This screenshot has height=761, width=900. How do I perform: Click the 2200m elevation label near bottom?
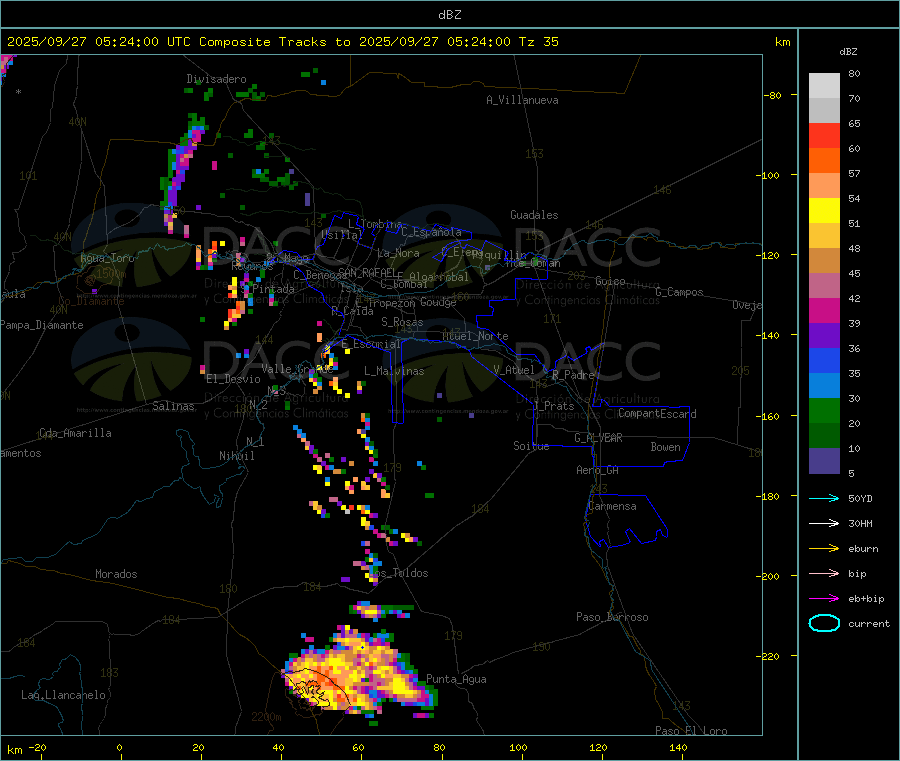266,717
